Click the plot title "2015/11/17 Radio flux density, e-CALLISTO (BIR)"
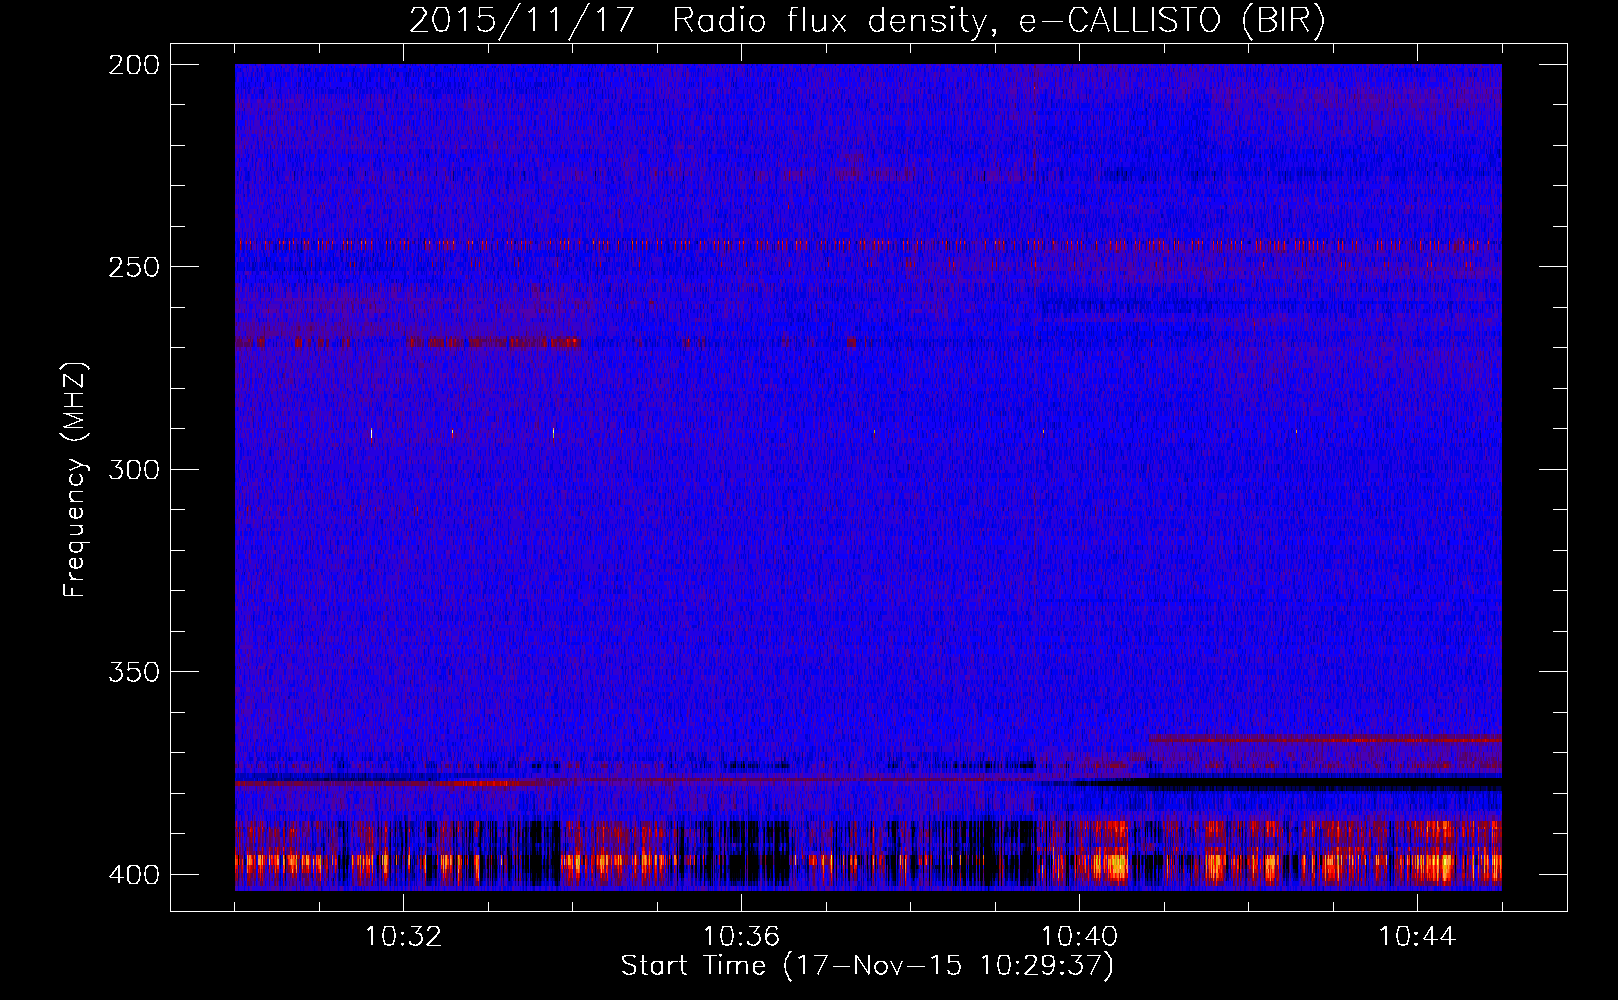This screenshot has height=1000, width=1618. pos(867,21)
